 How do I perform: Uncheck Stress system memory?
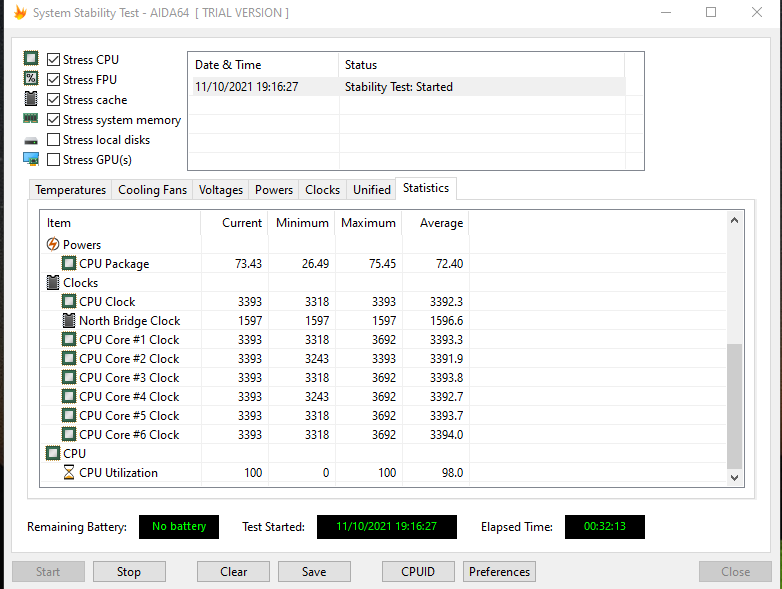point(53,120)
